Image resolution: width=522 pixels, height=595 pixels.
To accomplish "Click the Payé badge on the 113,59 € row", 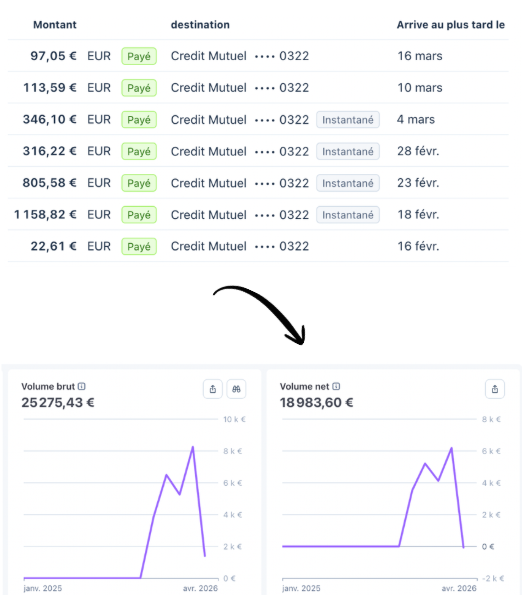I will [139, 88].
